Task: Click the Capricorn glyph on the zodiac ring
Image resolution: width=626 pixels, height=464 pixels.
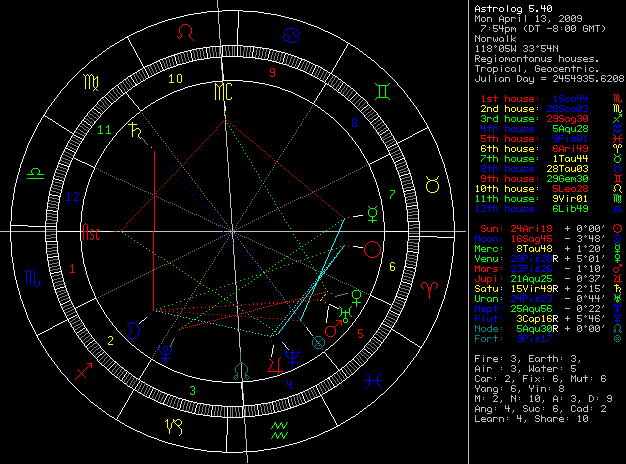Action: point(174,426)
